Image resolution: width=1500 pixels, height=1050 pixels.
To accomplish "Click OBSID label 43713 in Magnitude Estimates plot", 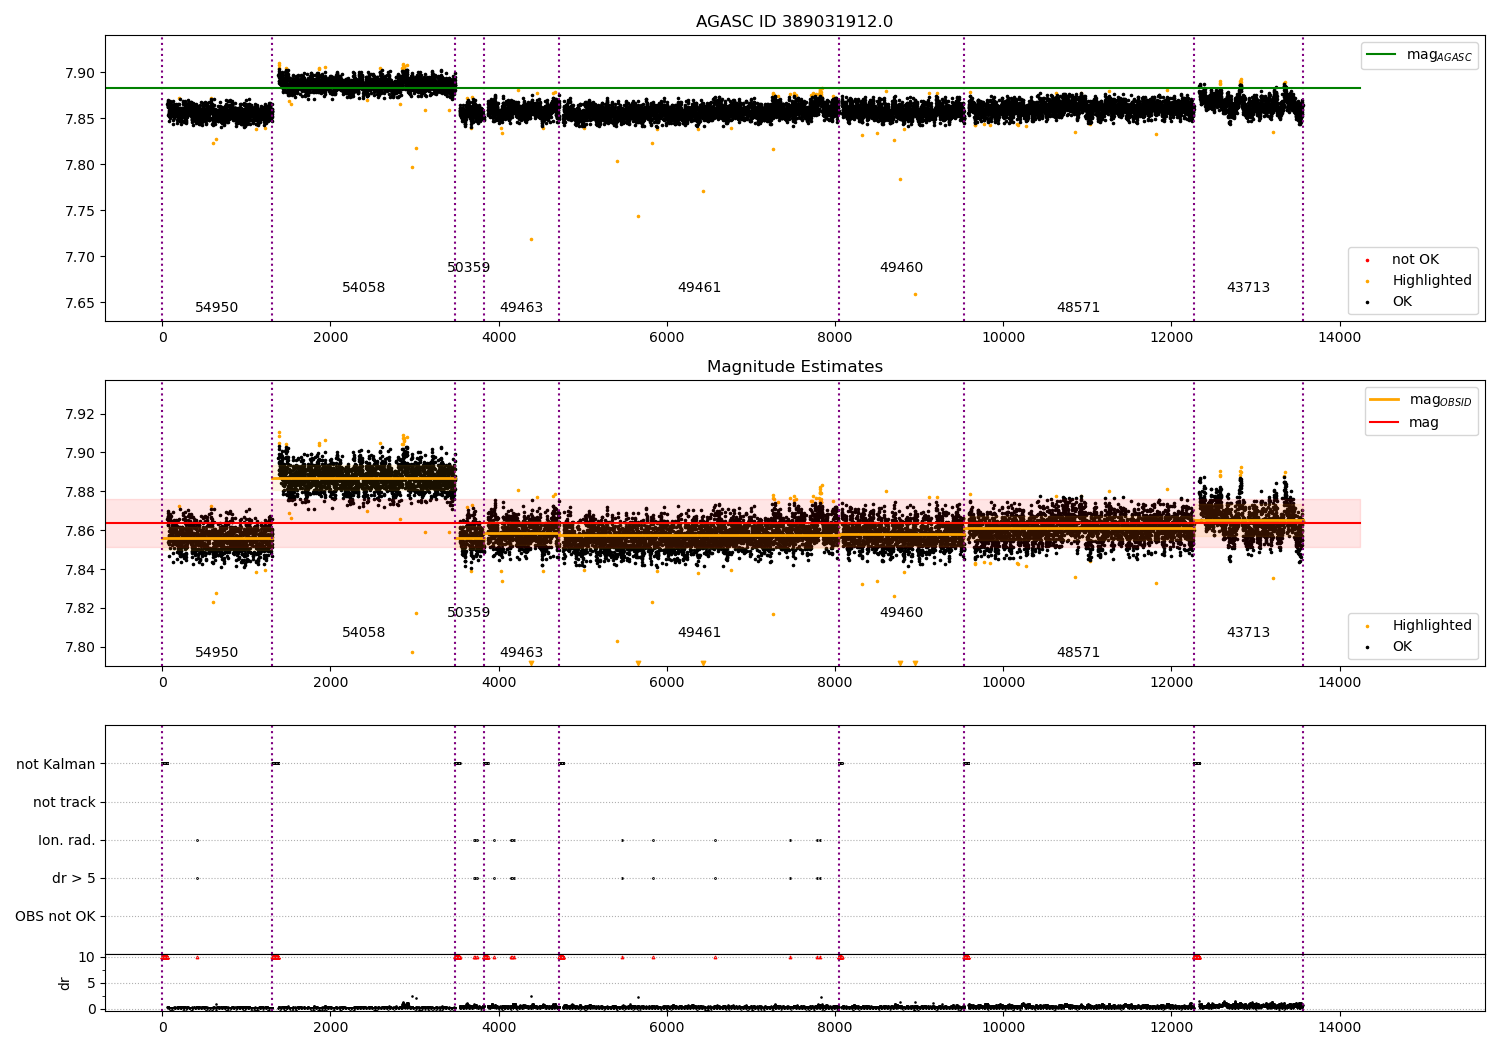I will [1249, 633].
